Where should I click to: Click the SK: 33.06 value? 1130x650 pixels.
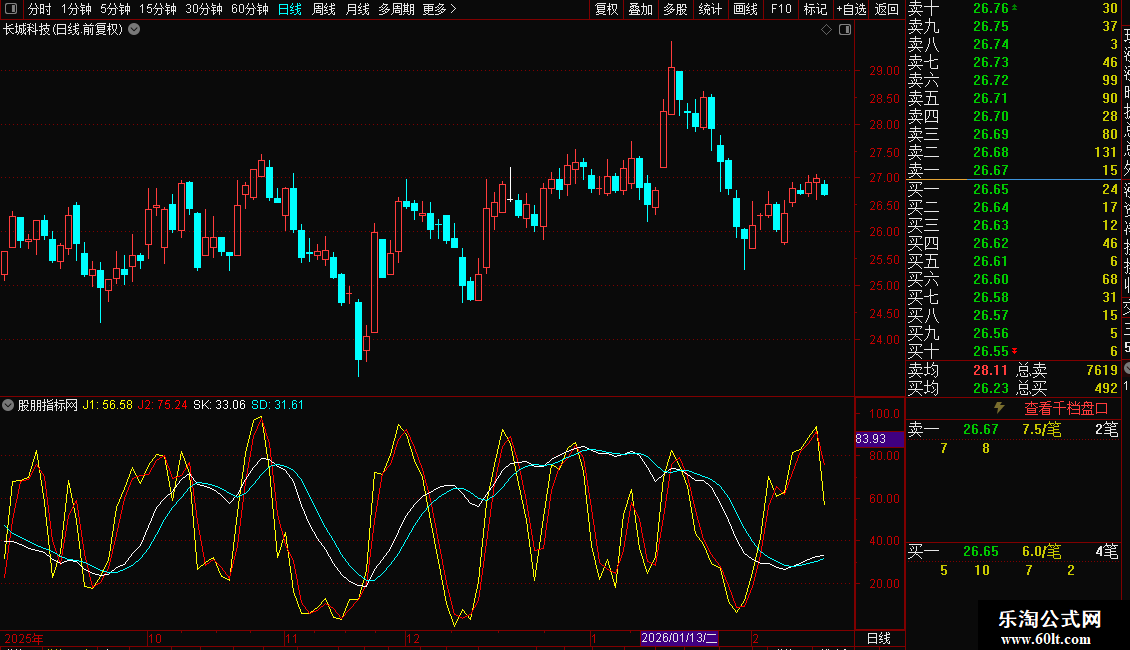(x=219, y=405)
